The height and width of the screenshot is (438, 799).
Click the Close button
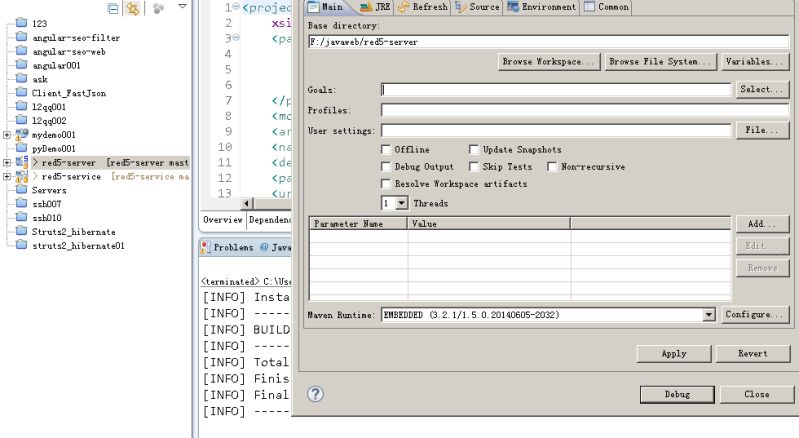tap(757, 394)
